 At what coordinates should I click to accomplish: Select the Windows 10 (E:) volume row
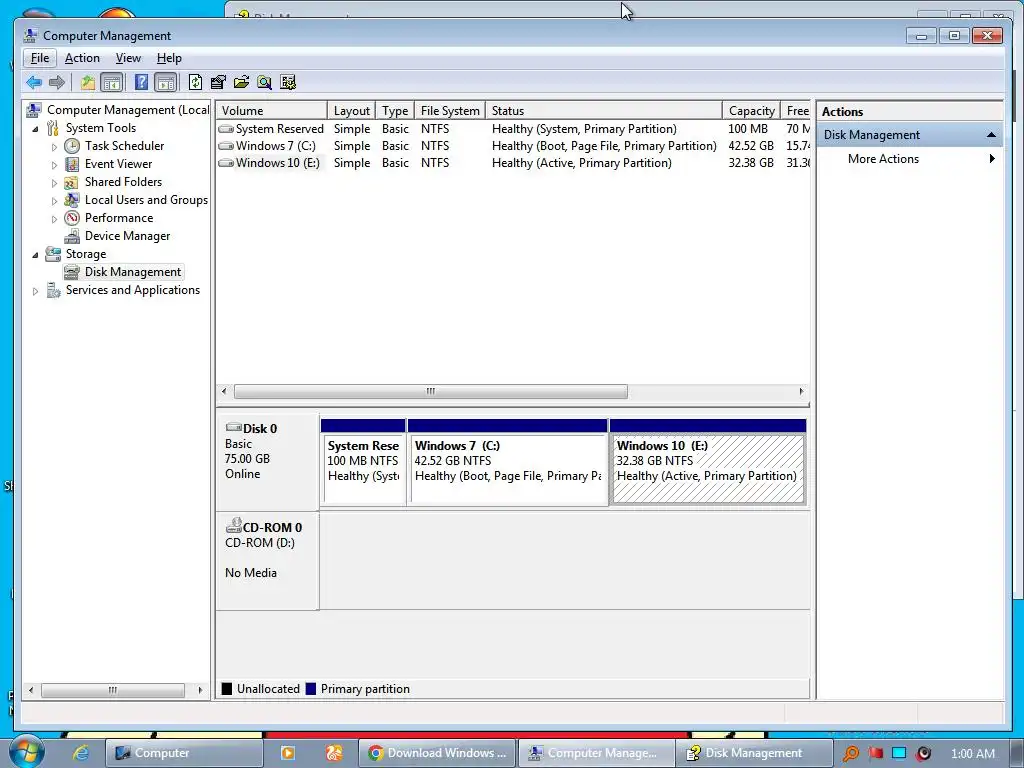(x=513, y=163)
